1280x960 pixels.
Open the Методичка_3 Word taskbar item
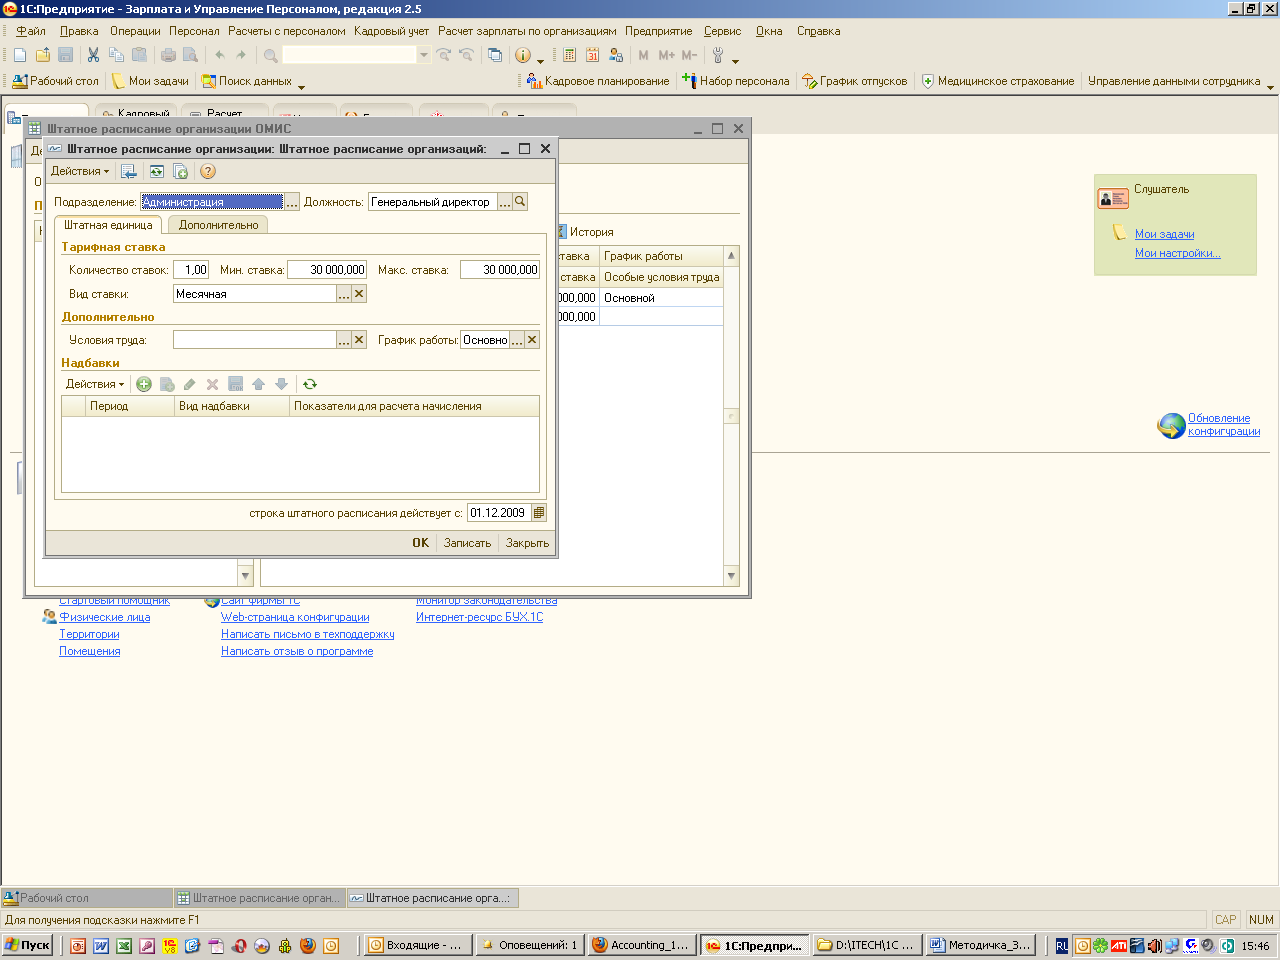point(979,945)
